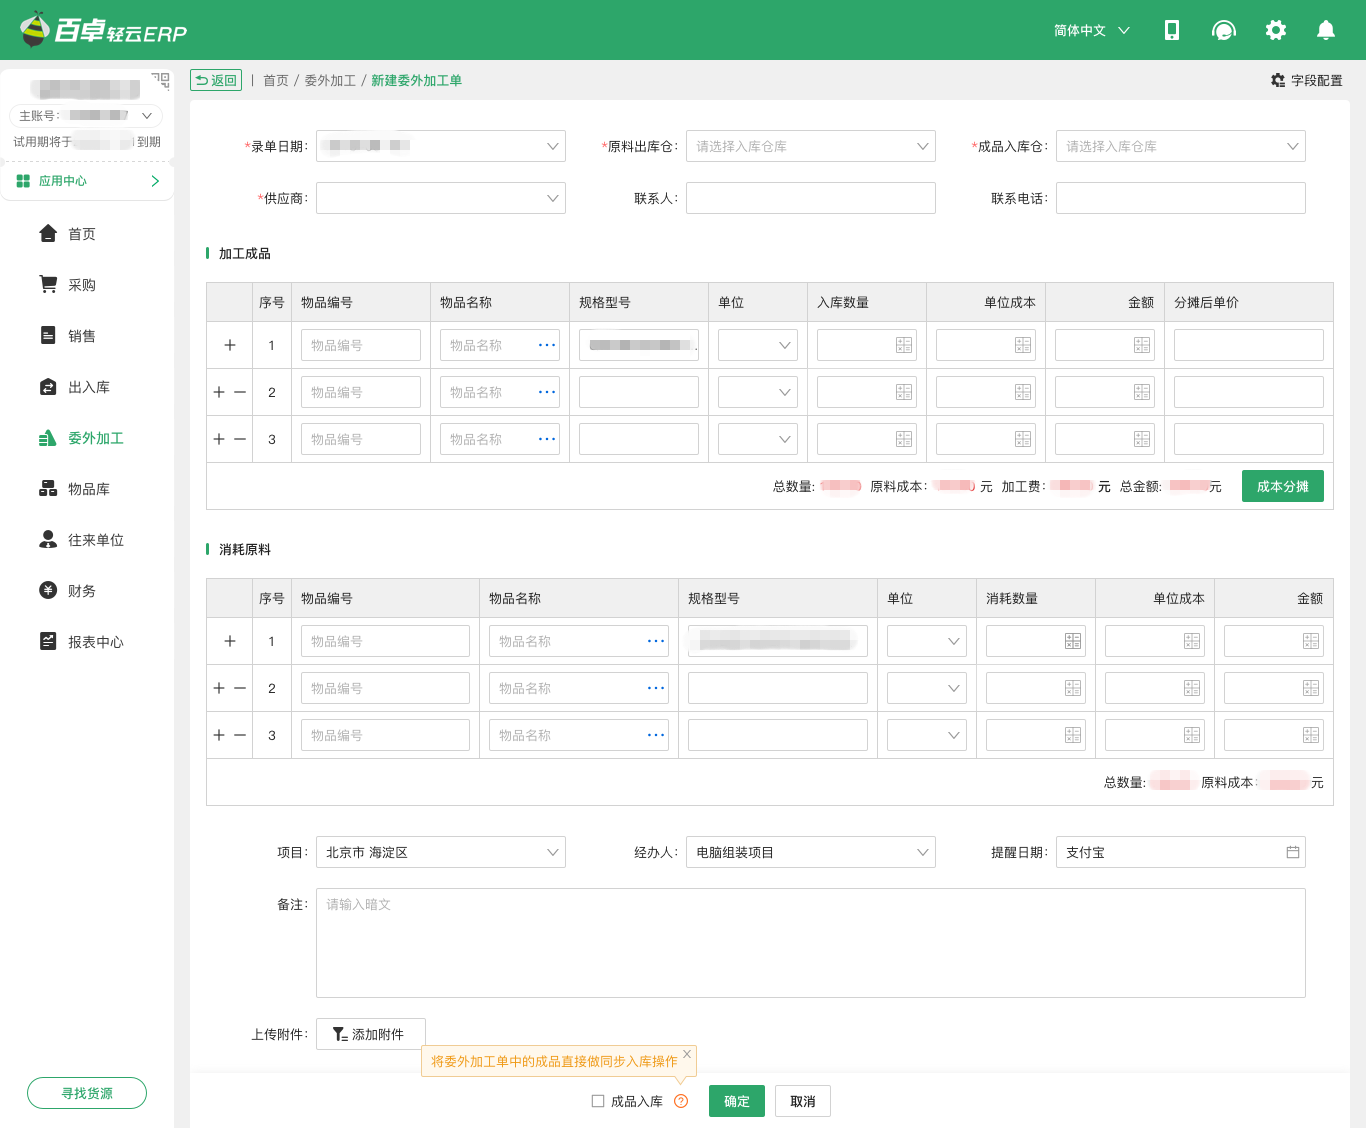Viewport: 1366px width, 1129px height.
Task: Open 报表中心 from the sidebar menu
Action: (95, 642)
